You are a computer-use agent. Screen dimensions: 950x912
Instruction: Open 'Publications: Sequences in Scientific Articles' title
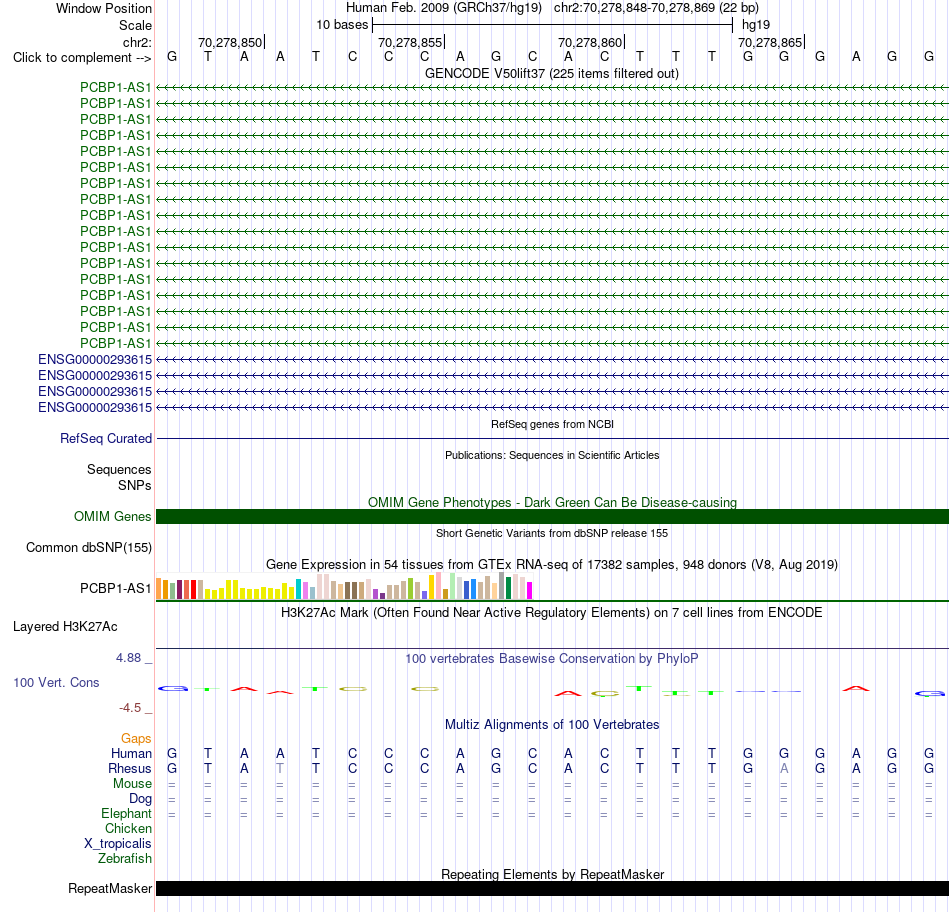click(552, 455)
